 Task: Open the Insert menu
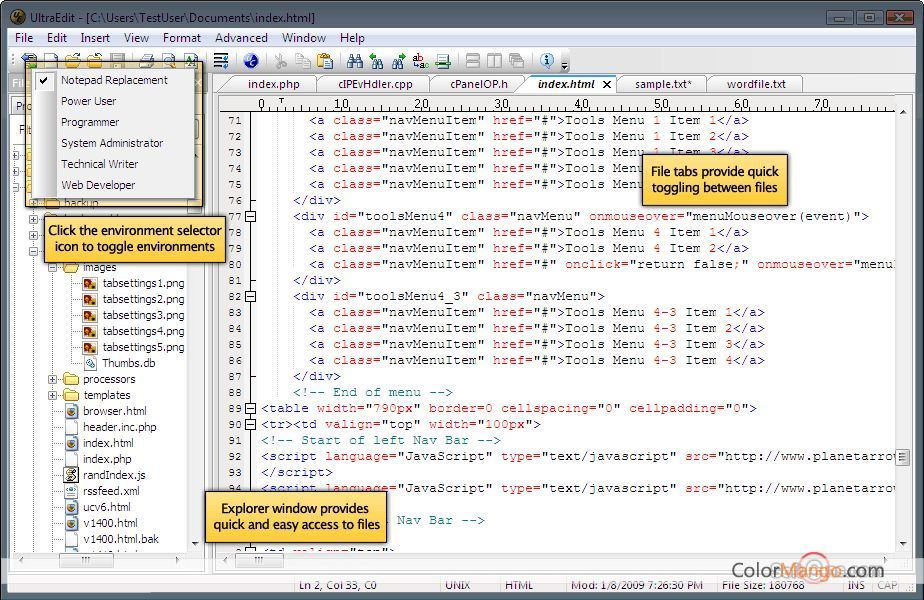(95, 38)
